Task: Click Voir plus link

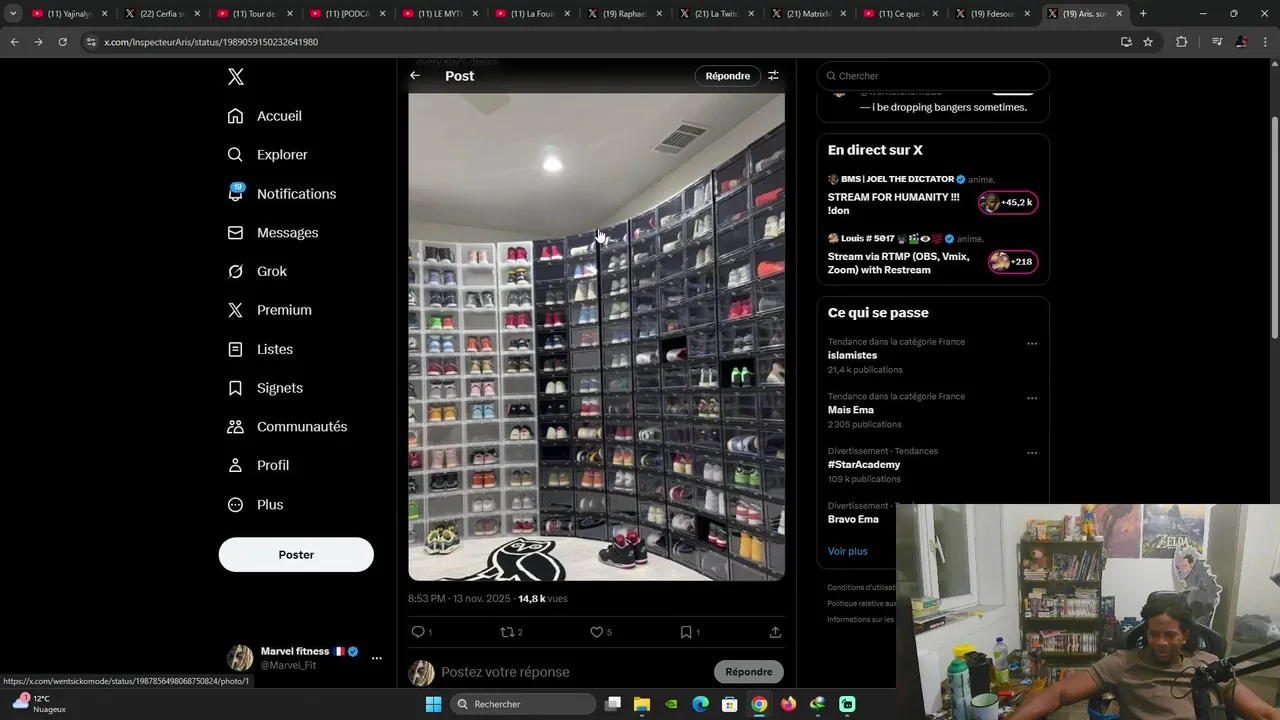Action: click(x=847, y=551)
